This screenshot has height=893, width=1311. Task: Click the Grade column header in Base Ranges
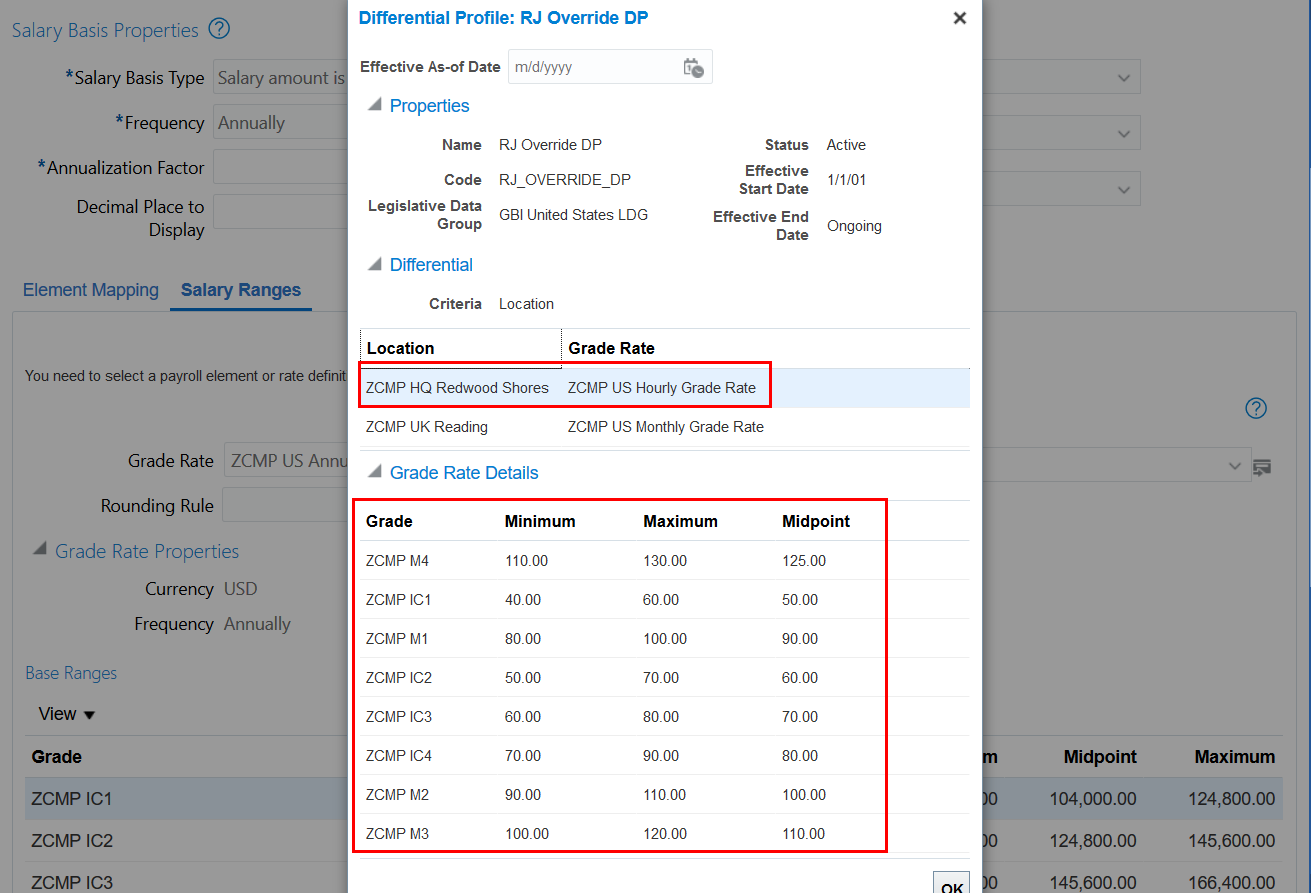pos(57,757)
